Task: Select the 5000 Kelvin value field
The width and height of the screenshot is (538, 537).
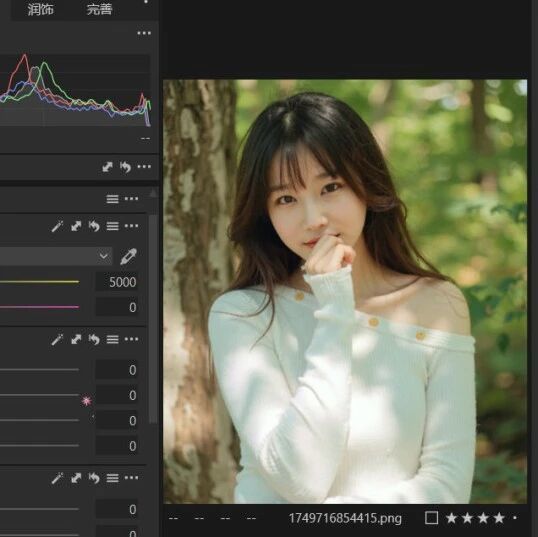Action: (117, 282)
